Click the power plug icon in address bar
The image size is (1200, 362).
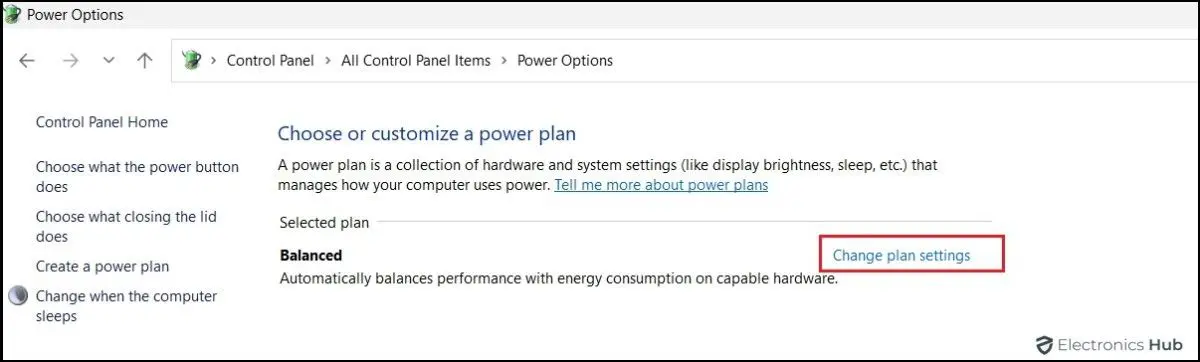(191, 60)
